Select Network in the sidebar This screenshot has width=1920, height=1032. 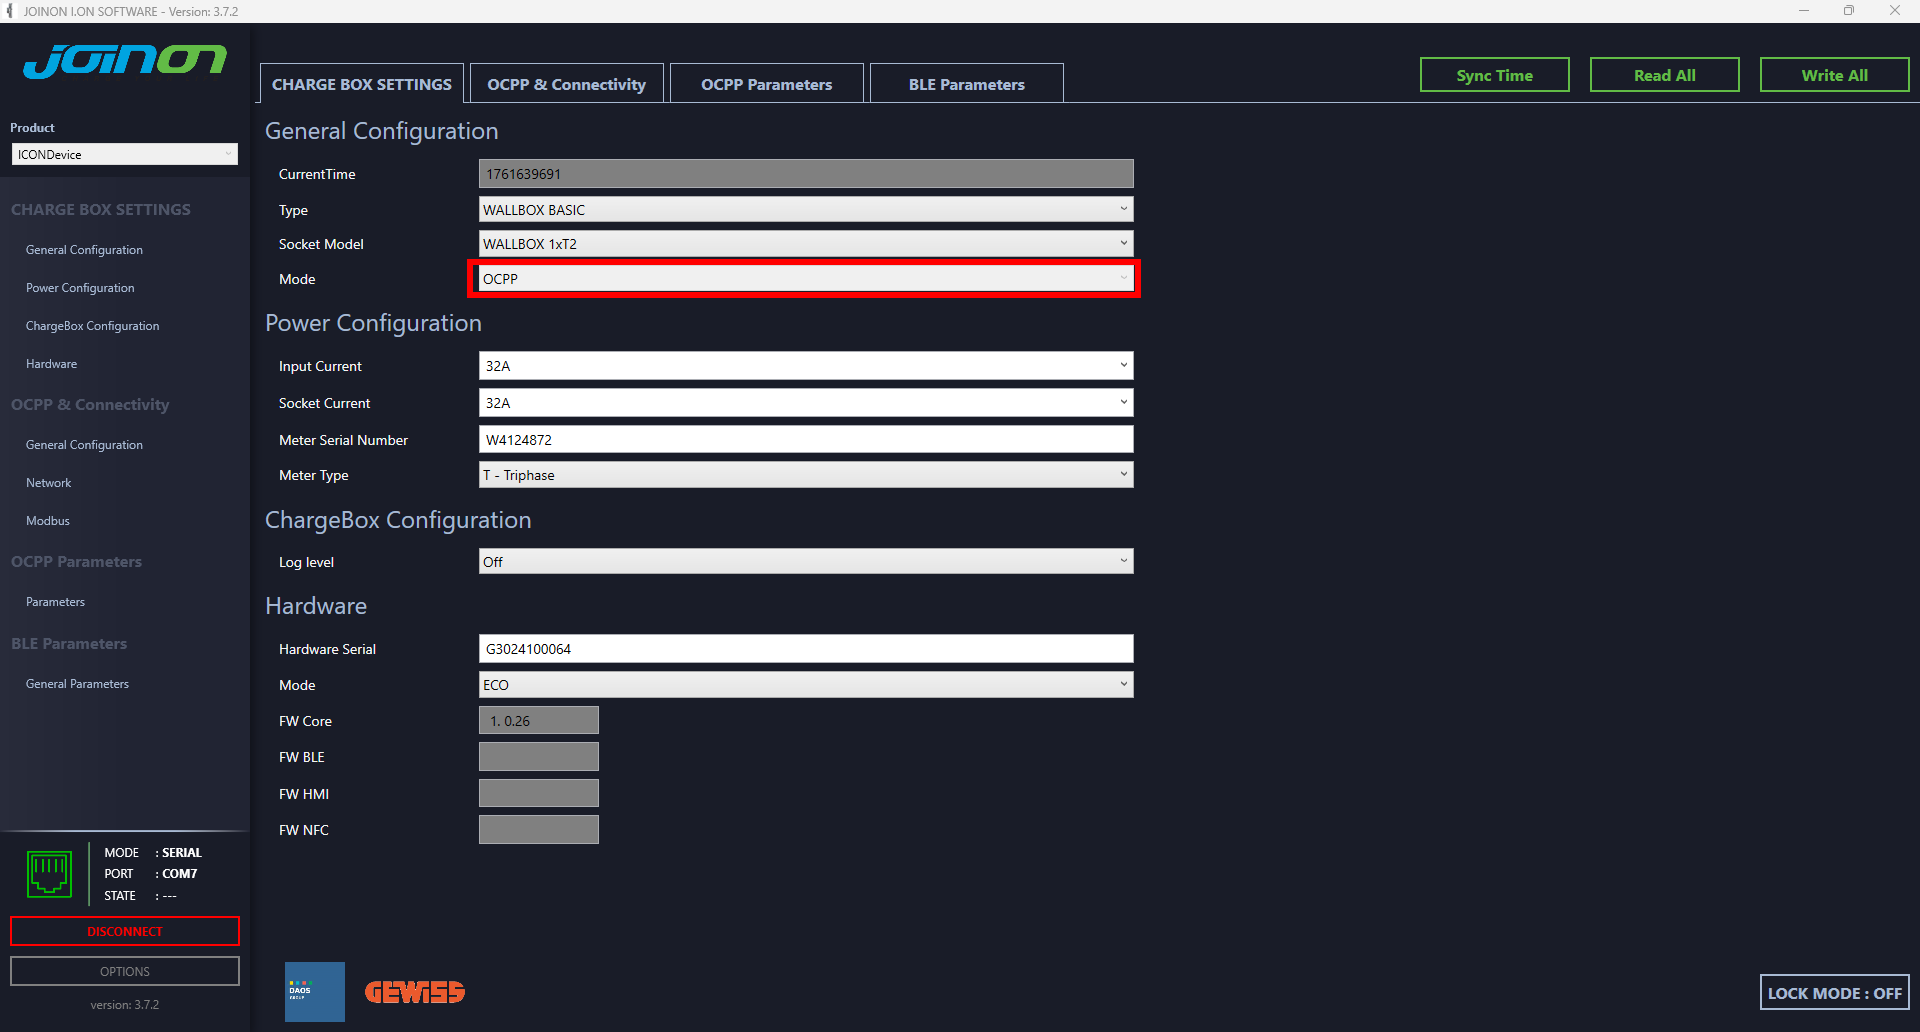[49, 483]
